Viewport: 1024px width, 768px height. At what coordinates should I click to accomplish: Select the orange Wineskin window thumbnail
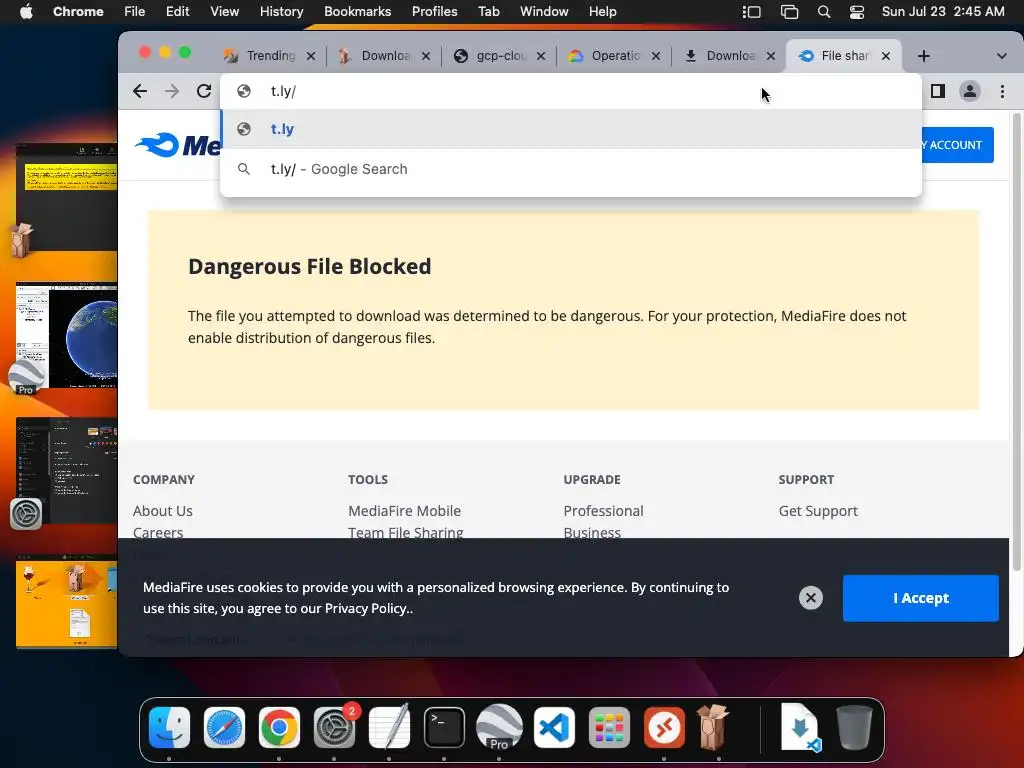(66, 601)
